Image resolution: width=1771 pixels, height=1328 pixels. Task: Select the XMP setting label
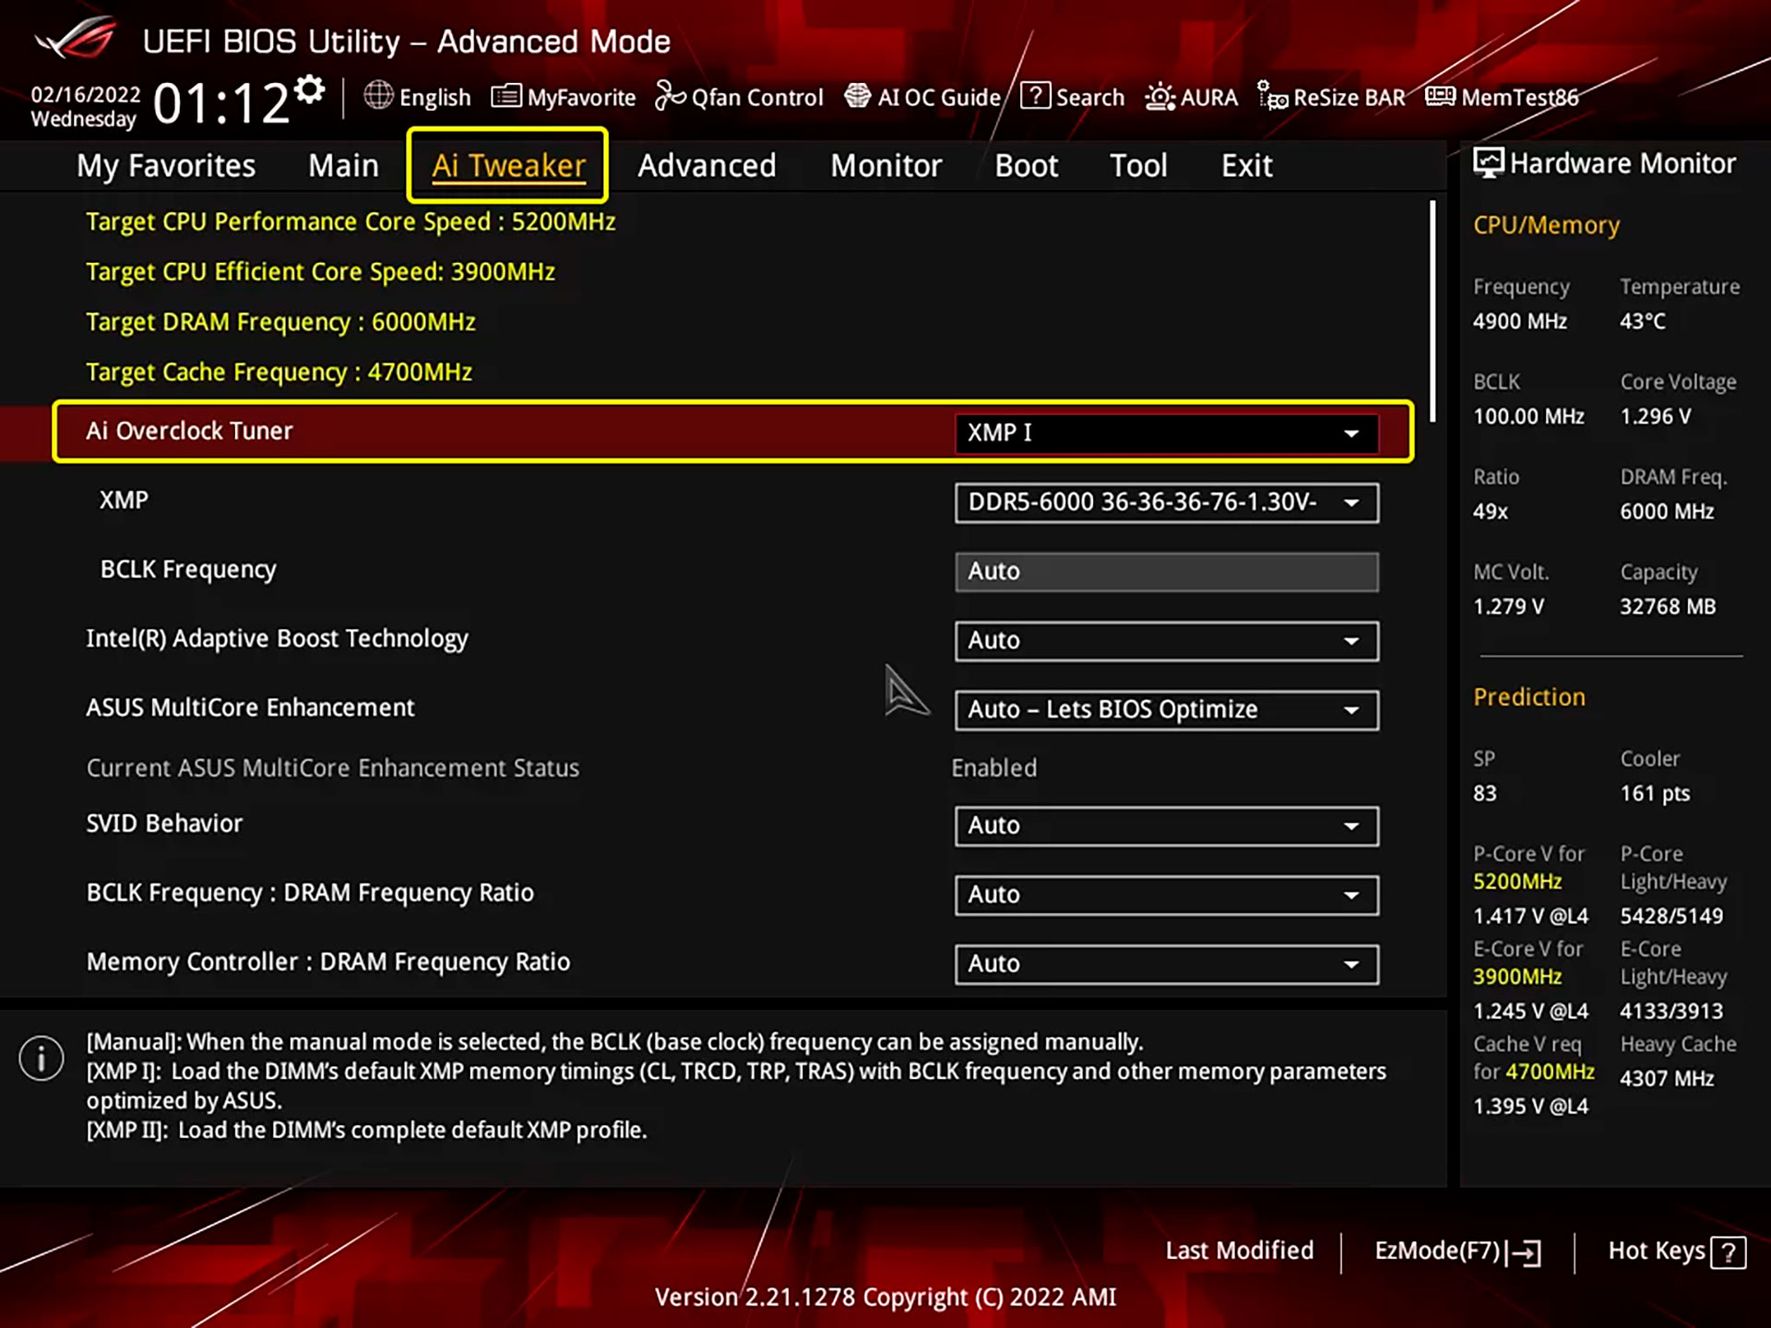pyautogui.click(x=124, y=500)
